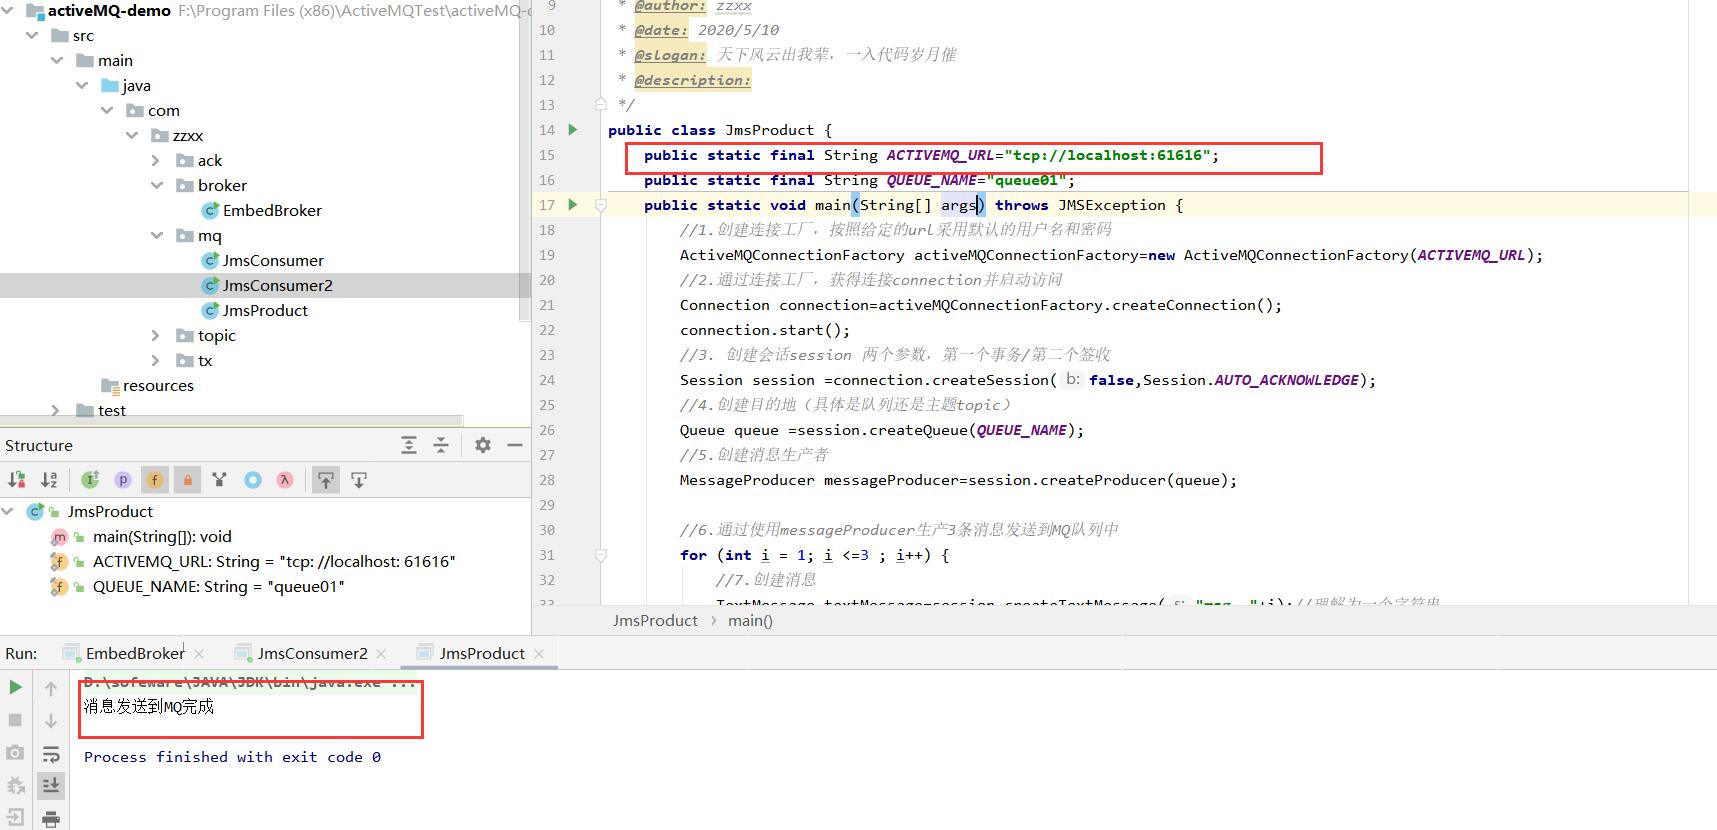Minimize the Structure panel with hide button
Image resolution: width=1717 pixels, height=830 pixels.
click(x=515, y=445)
